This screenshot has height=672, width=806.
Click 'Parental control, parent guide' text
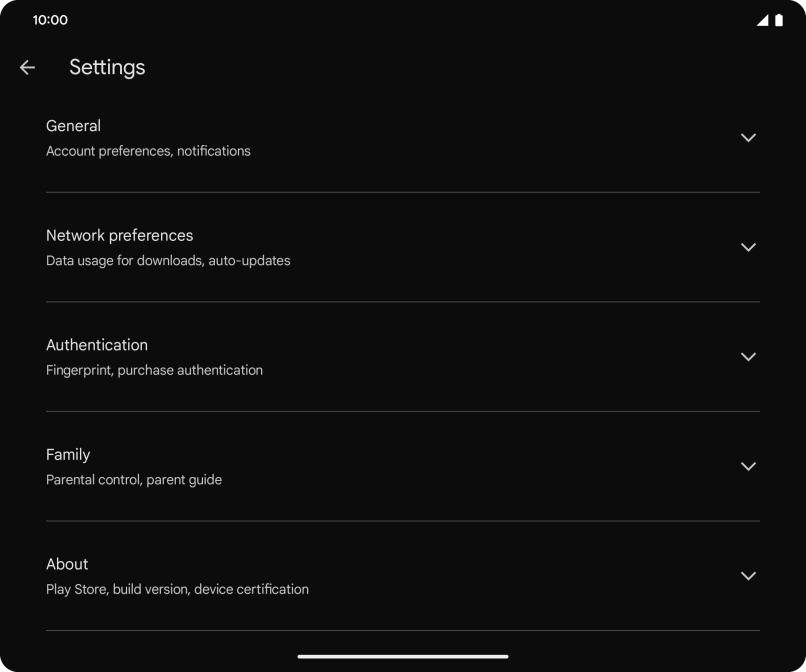pyautogui.click(x=134, y=480)
